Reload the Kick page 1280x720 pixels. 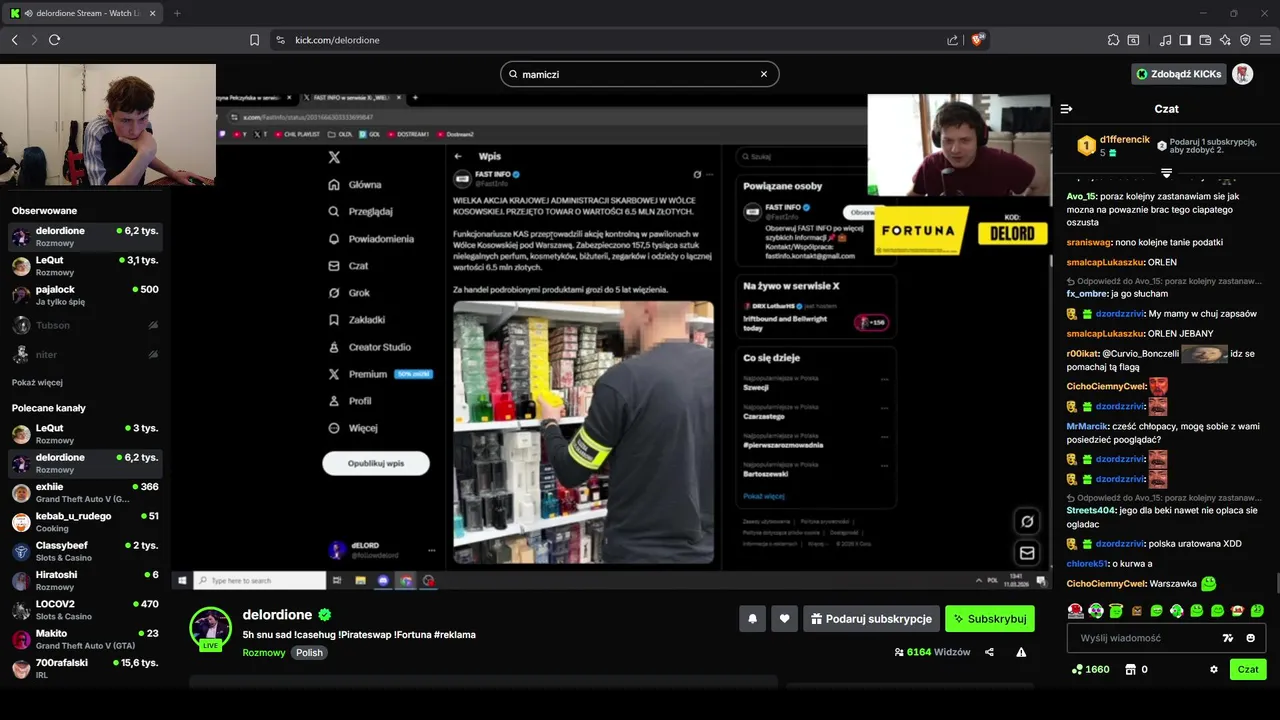54,40
